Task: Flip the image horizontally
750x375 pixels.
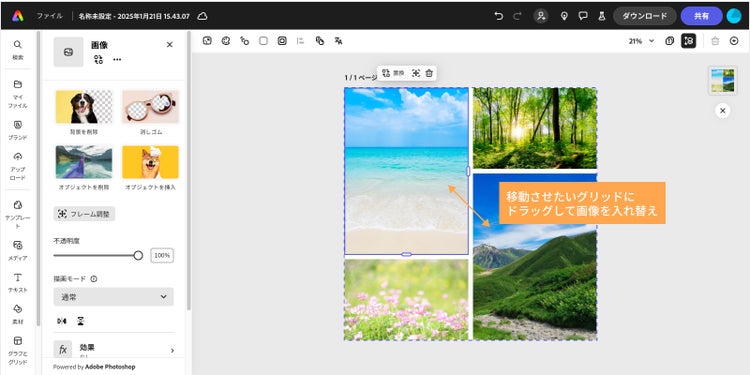Action: point(62,321)
